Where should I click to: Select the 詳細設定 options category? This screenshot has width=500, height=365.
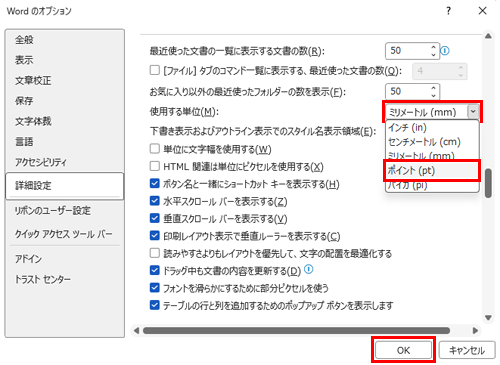(x=65, y=186)
